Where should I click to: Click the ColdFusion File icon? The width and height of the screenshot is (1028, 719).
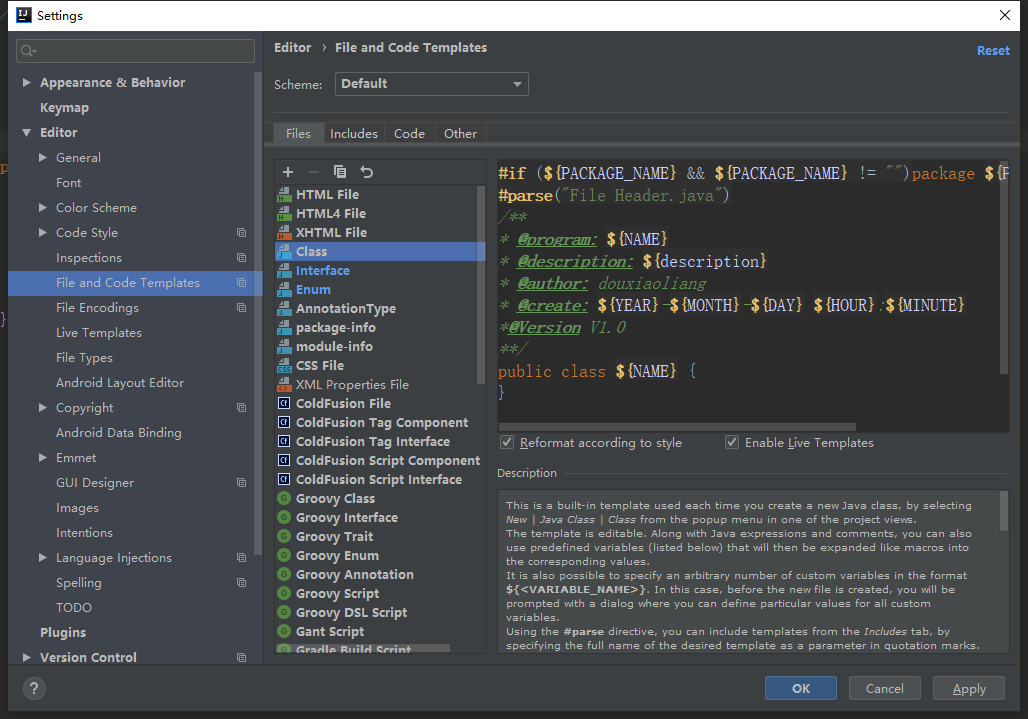(x=284, y=404)
